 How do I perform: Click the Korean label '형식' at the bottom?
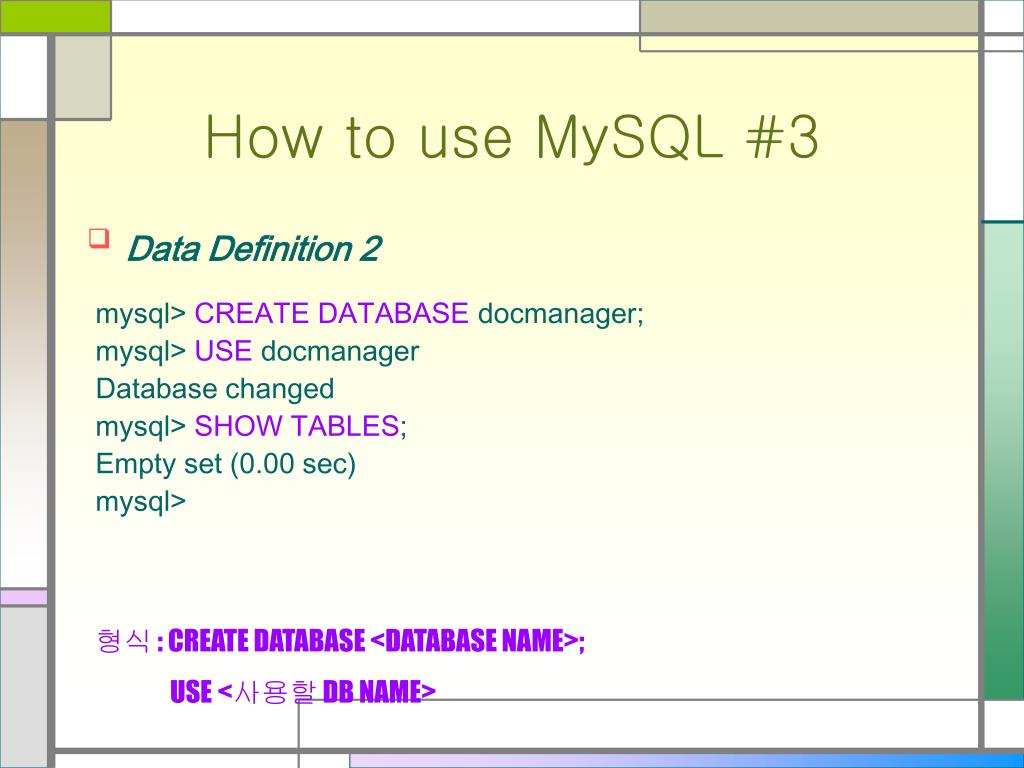pyautogui.click(x=123, y=641)
